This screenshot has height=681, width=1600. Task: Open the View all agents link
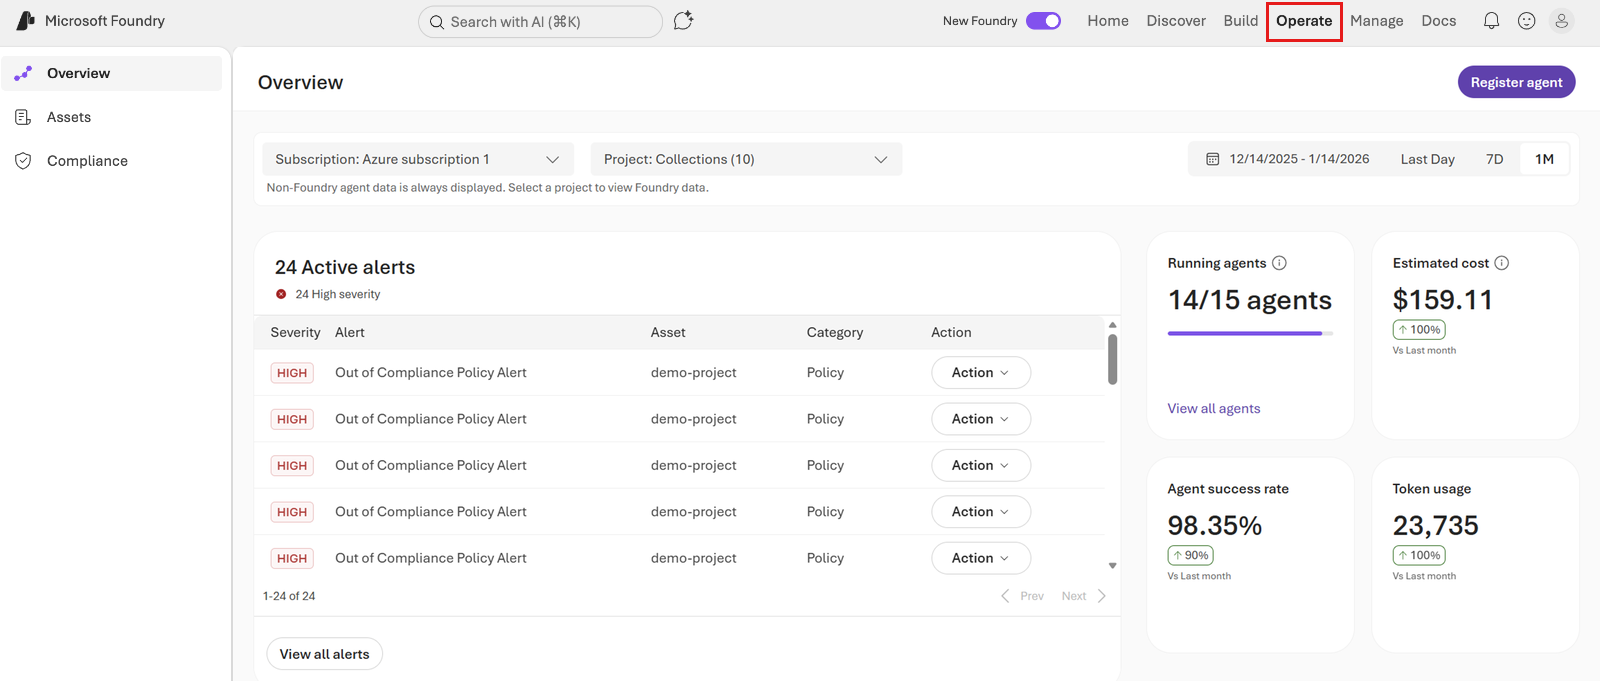[x=1214, y=408]
